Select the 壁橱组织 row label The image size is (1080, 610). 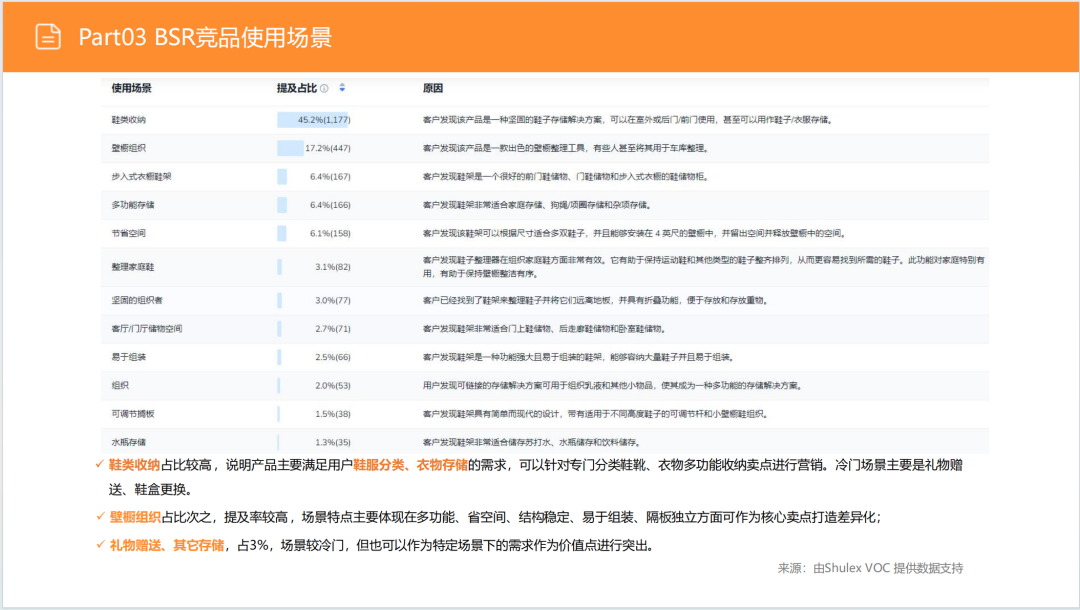click(129, 148)
